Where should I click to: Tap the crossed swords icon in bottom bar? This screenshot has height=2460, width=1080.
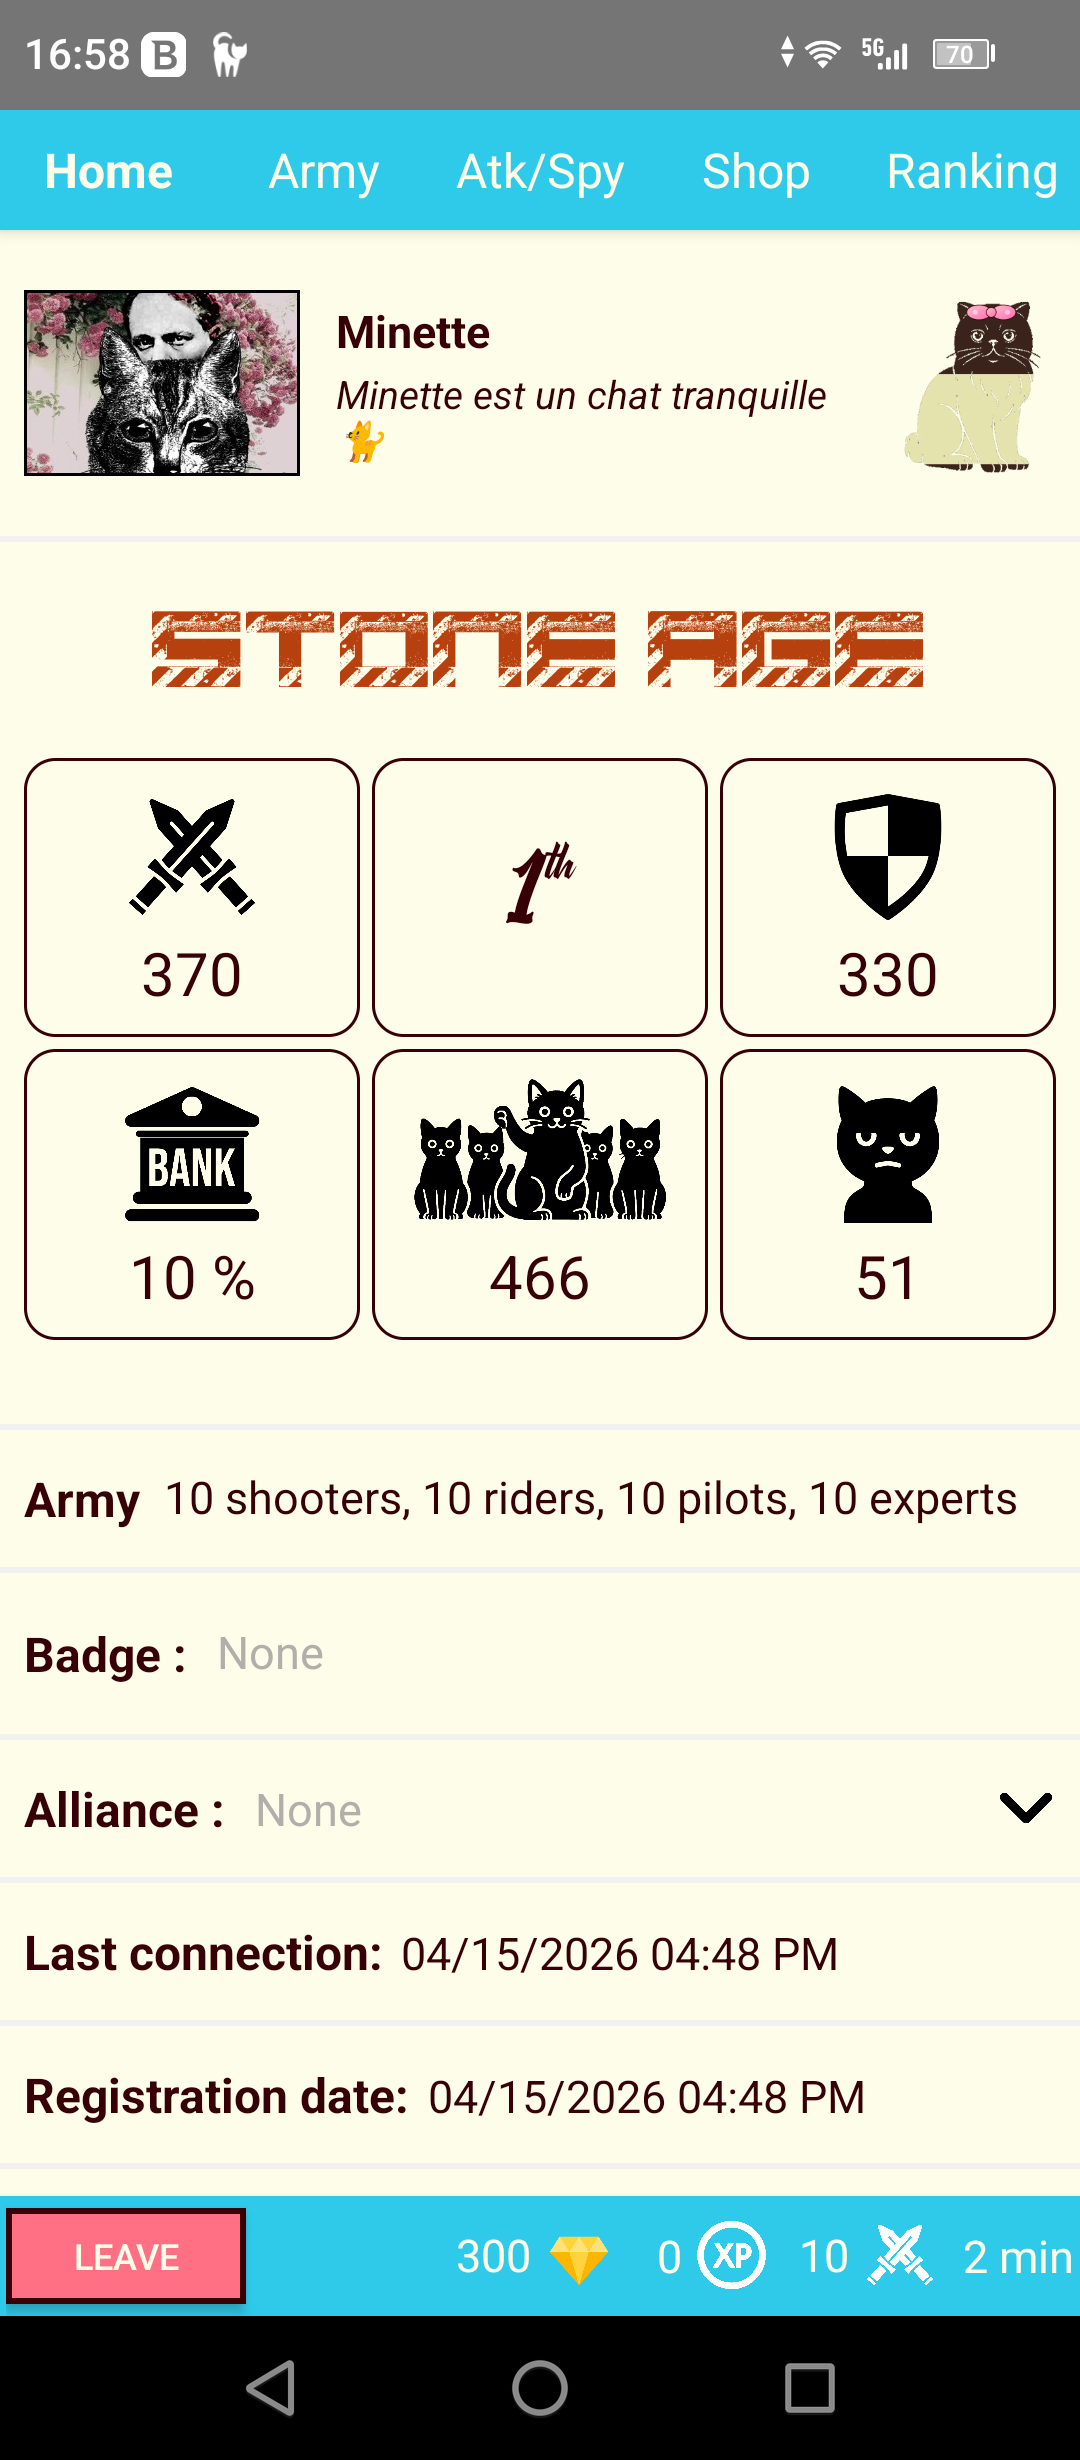(900, 2255)
